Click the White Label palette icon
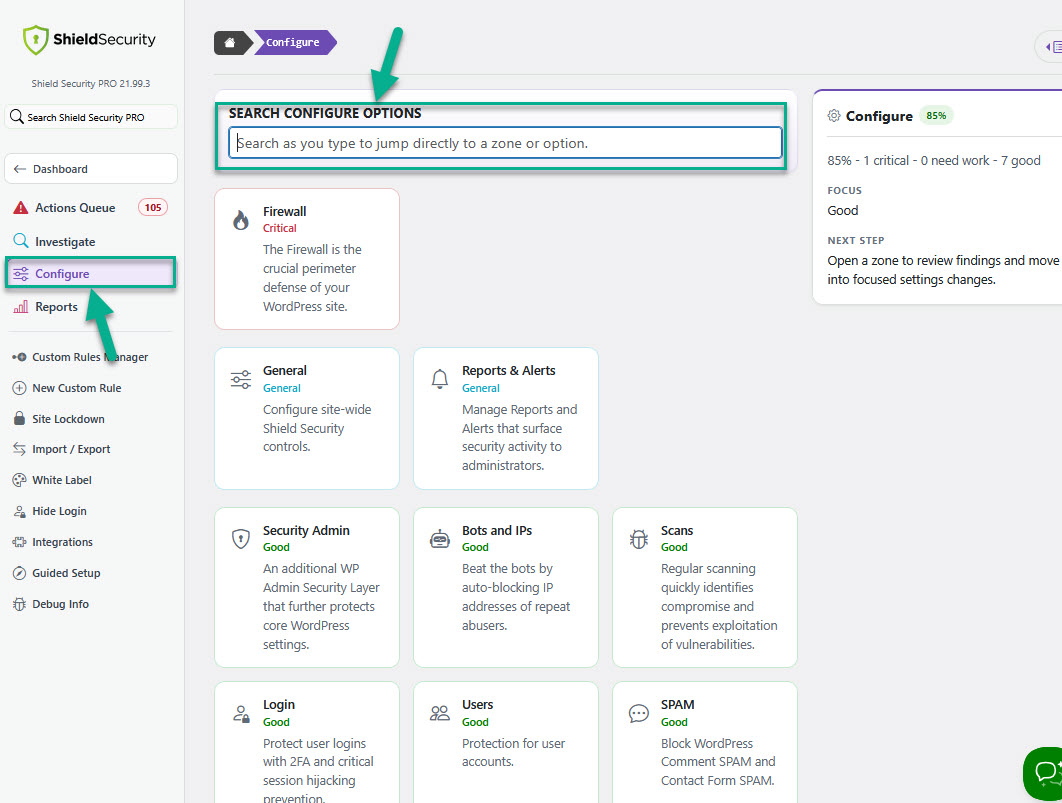The image size is (1062, 803). coord(19,480)
